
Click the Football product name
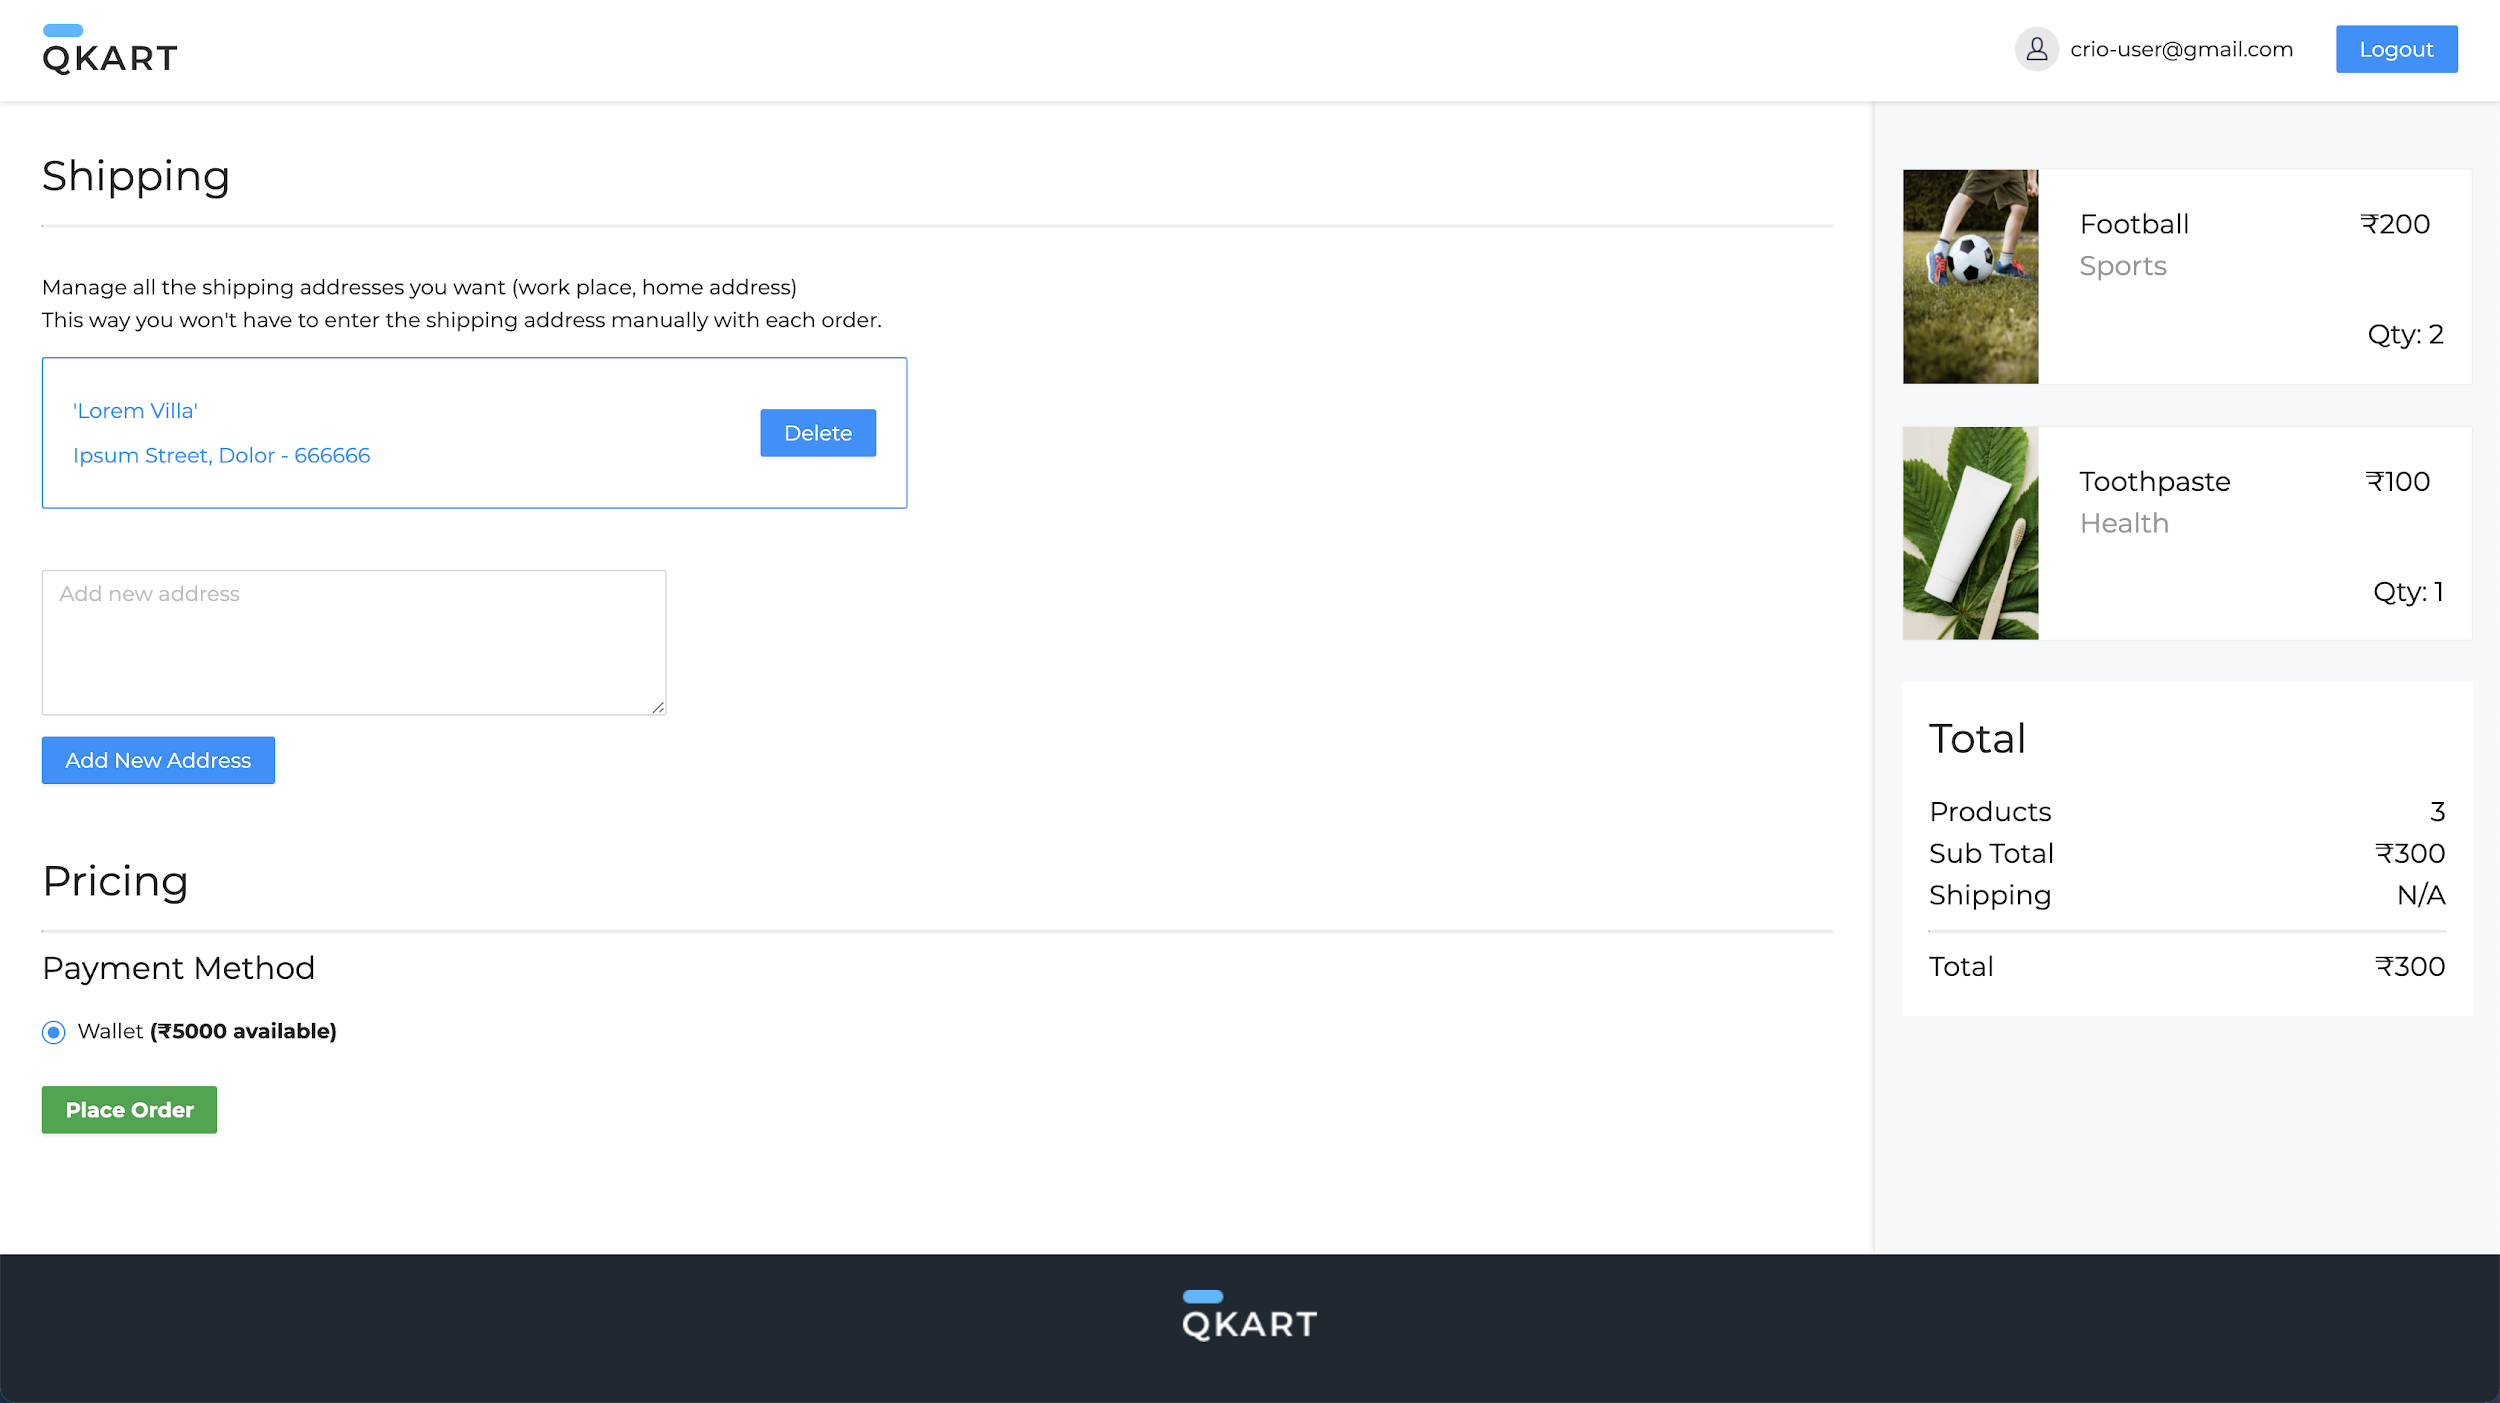click(x=2134, y=224)
